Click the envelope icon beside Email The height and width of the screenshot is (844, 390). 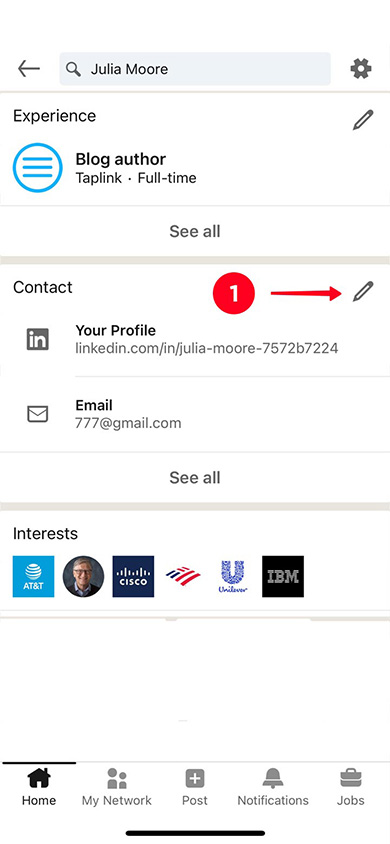click(38, 414)
